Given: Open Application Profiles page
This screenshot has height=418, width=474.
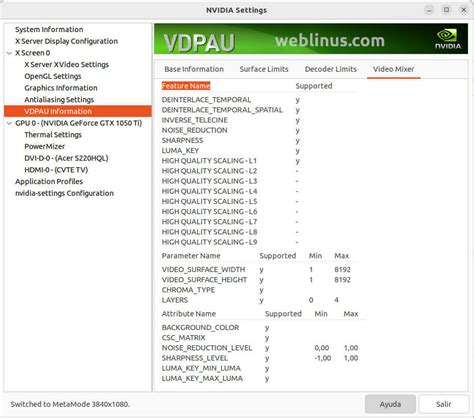Looking at the screenshot, I should click(49, 182).
